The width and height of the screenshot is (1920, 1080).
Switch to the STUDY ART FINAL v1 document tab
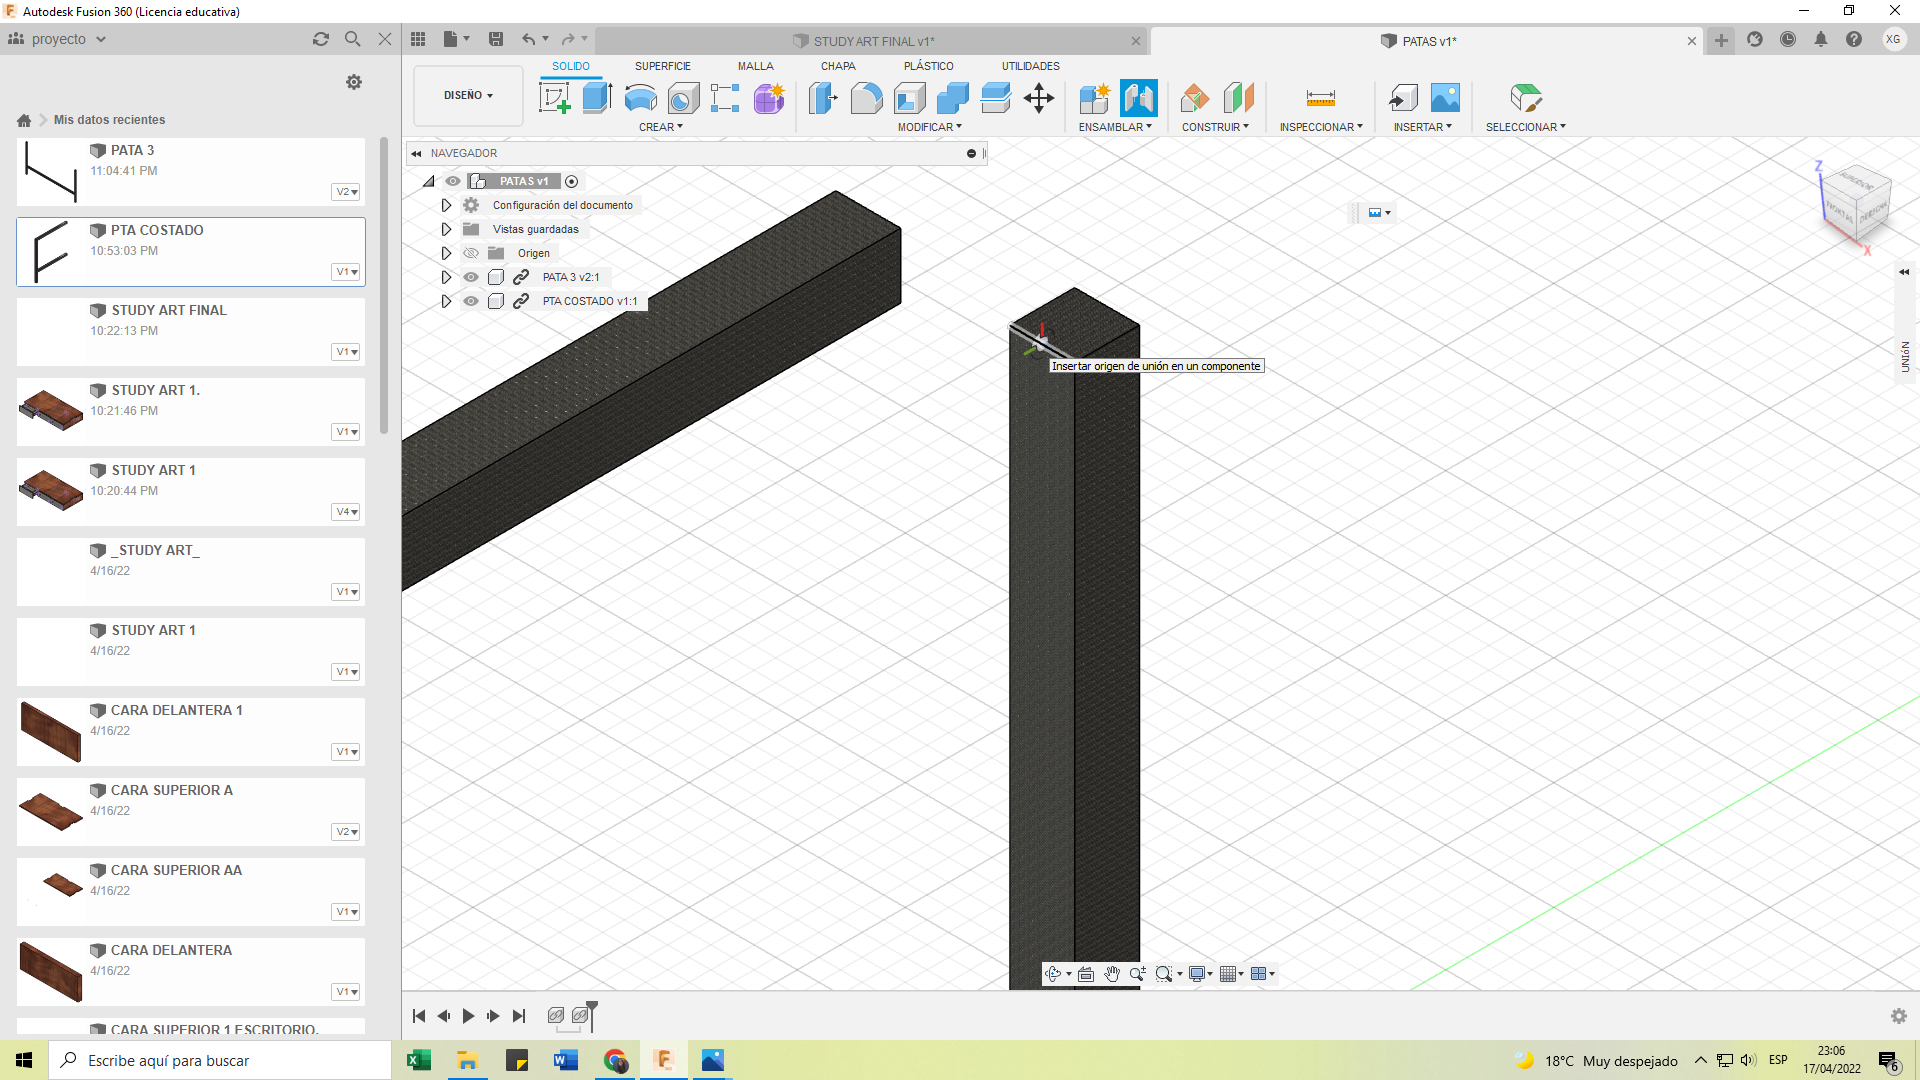point(872,41)
